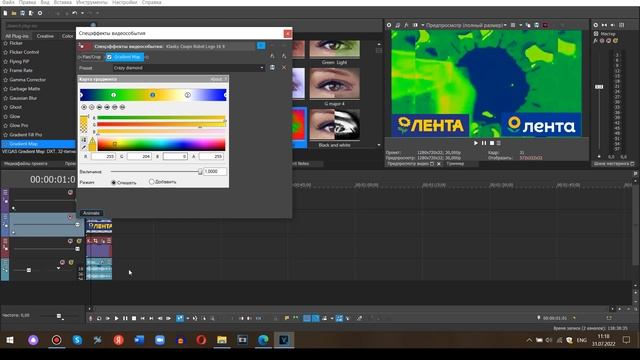Toggle favorite star for Frame Rate
The width and height of the screenshot is (640, 360).
point(6,71)
